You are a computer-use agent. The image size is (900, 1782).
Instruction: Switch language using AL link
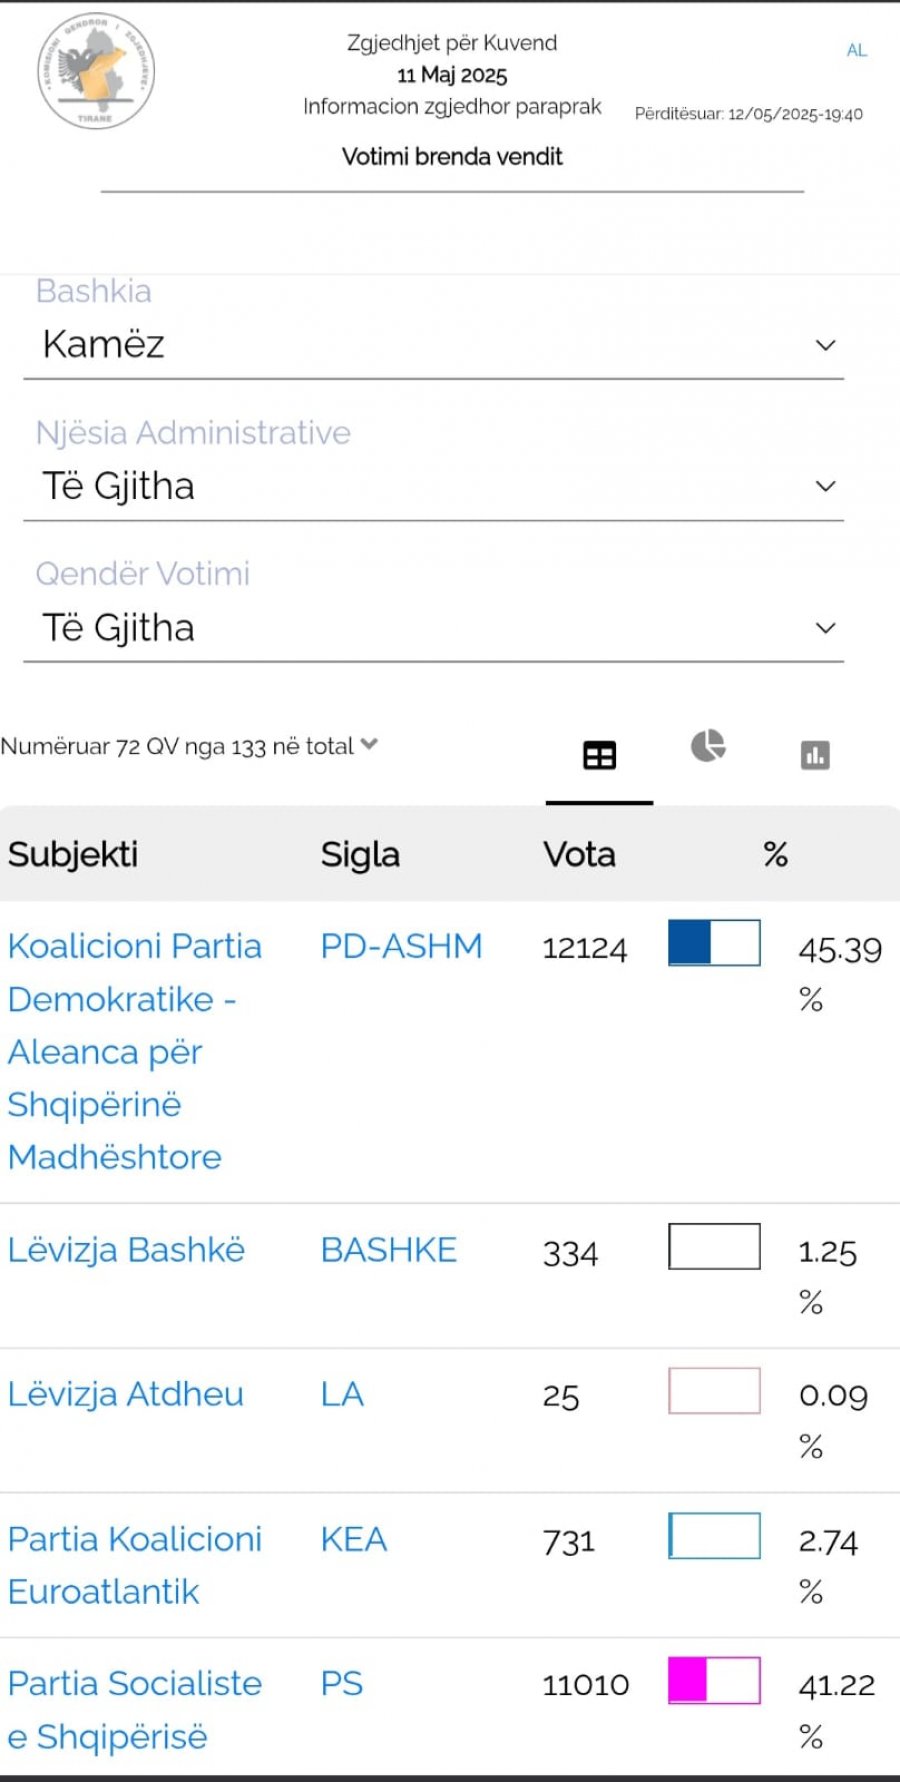(856, 50)
